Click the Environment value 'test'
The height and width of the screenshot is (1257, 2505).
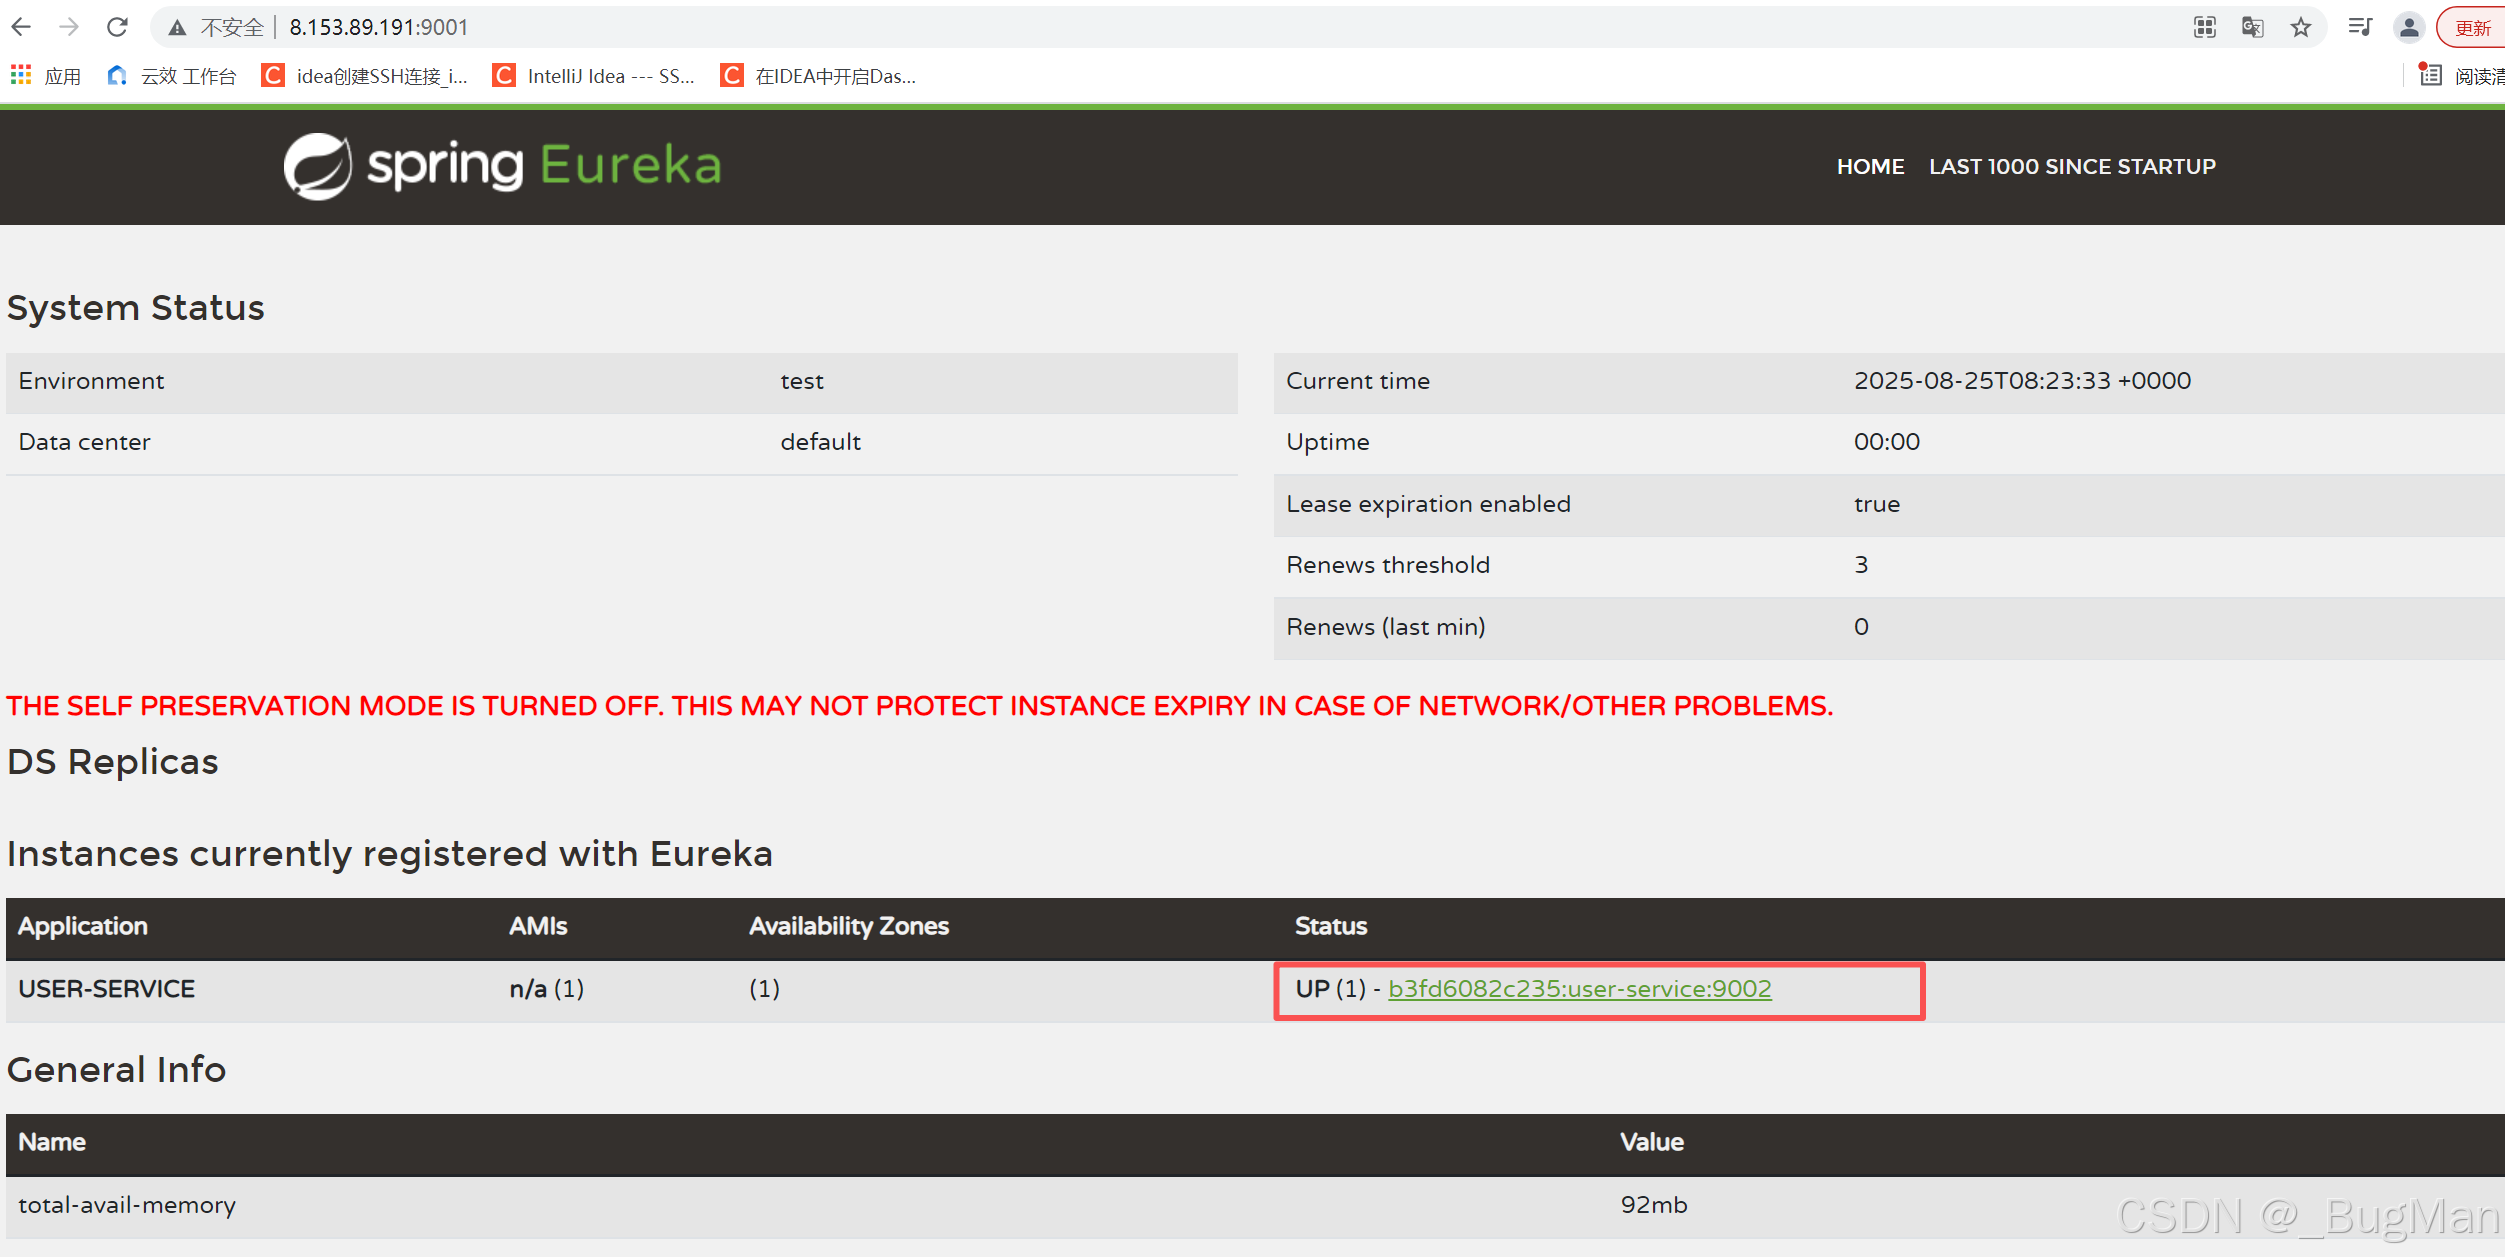point(802,381)
